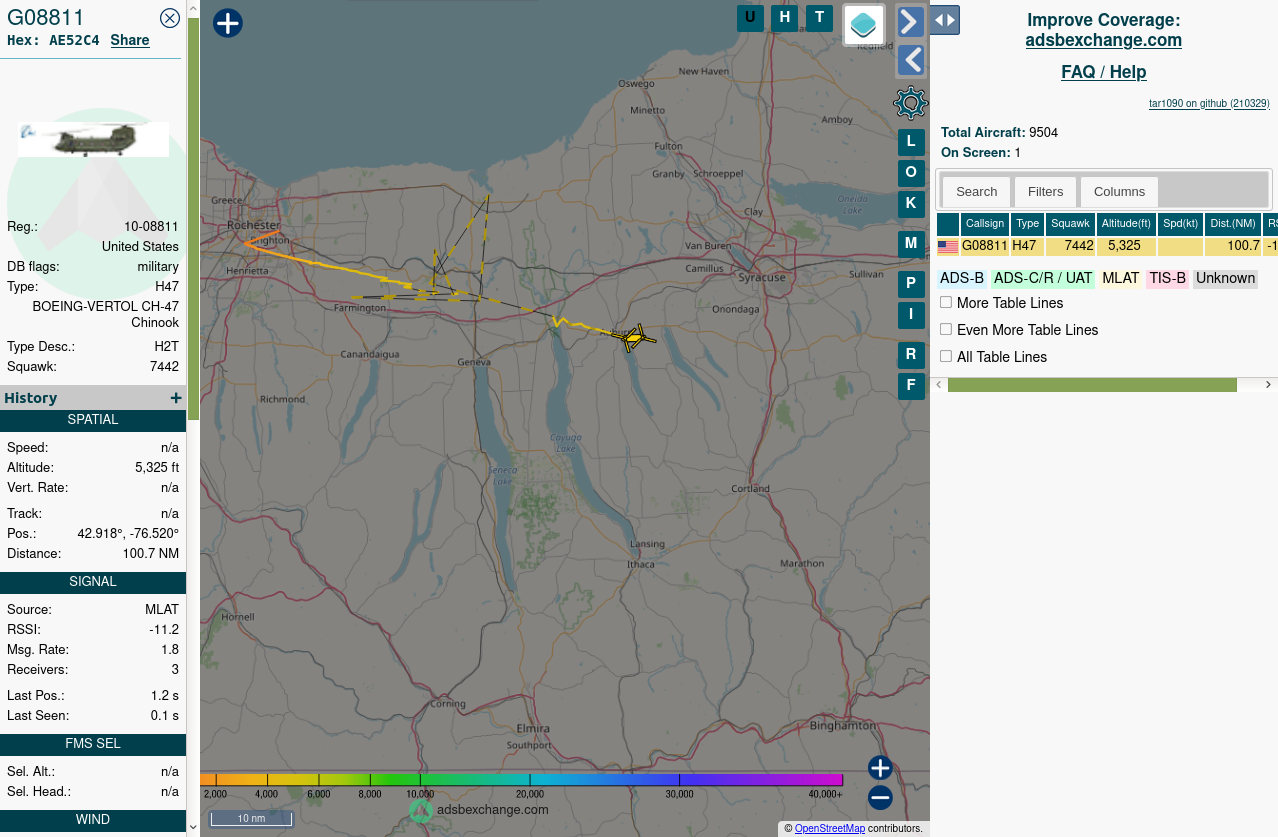Sort table by Callsign column
The image size is (1278, 837).
[x=985, y=224]
